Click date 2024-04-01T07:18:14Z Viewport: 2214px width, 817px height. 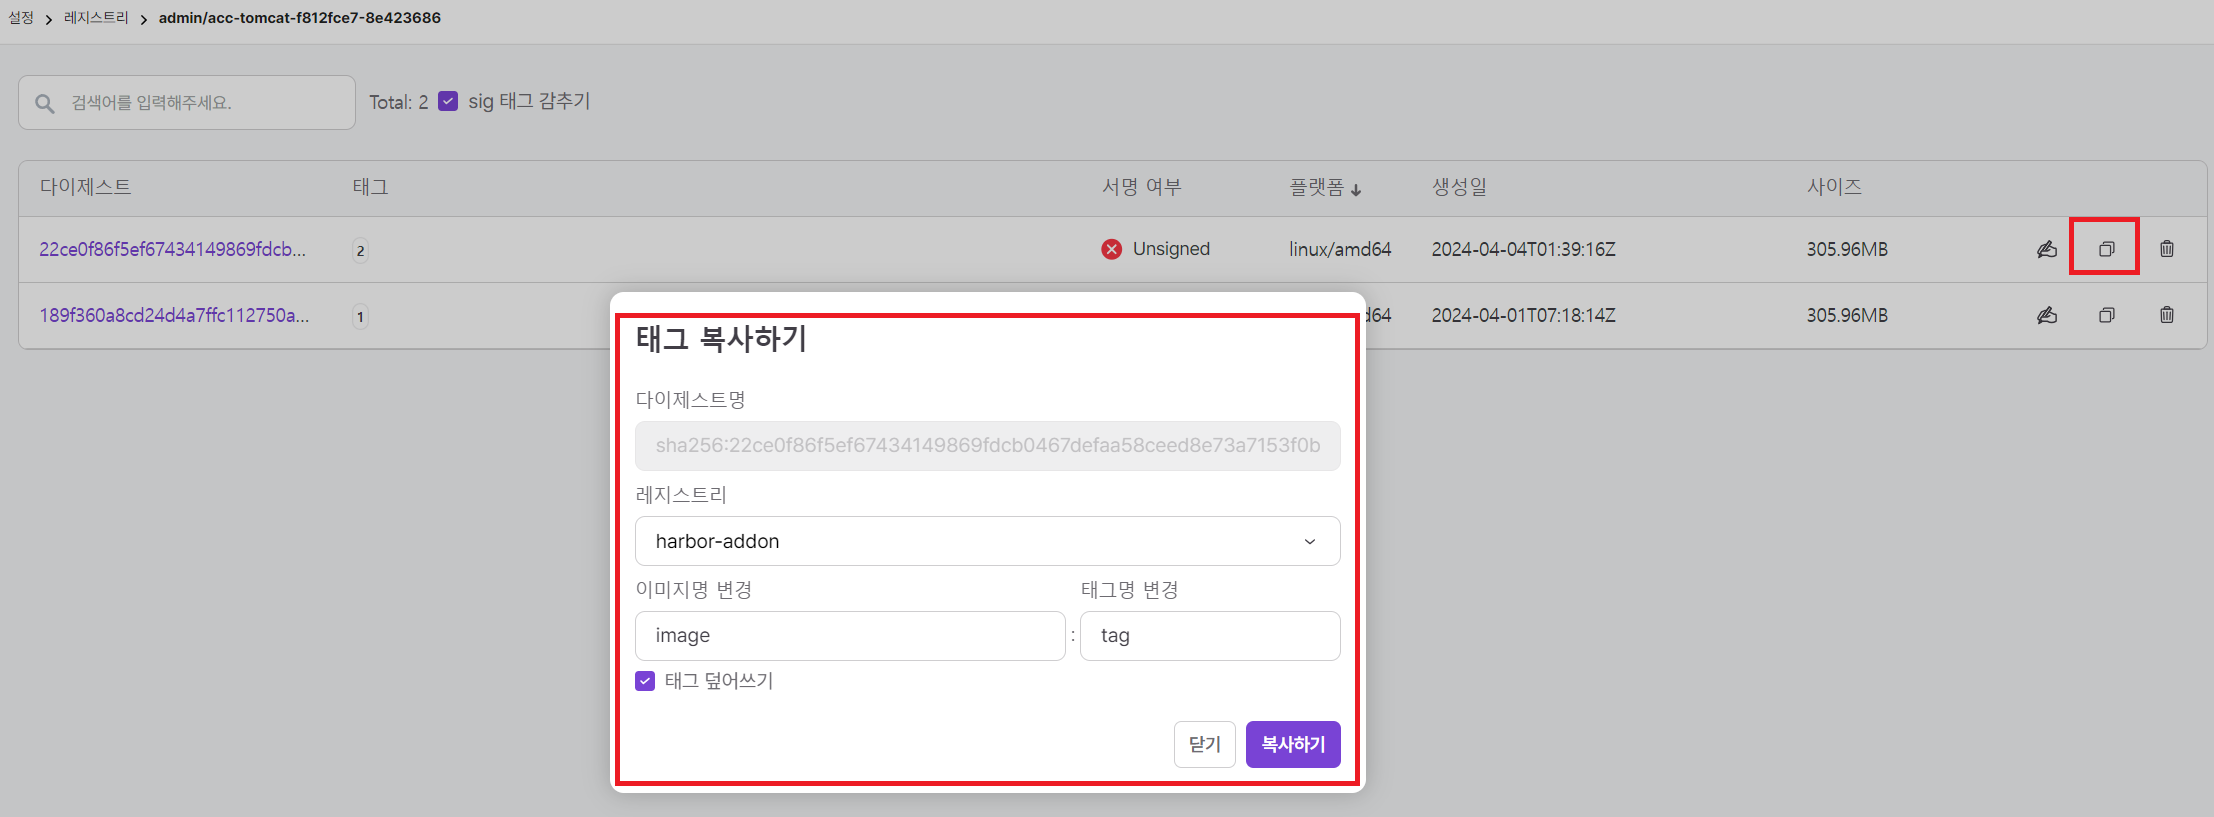[1523, 315]
